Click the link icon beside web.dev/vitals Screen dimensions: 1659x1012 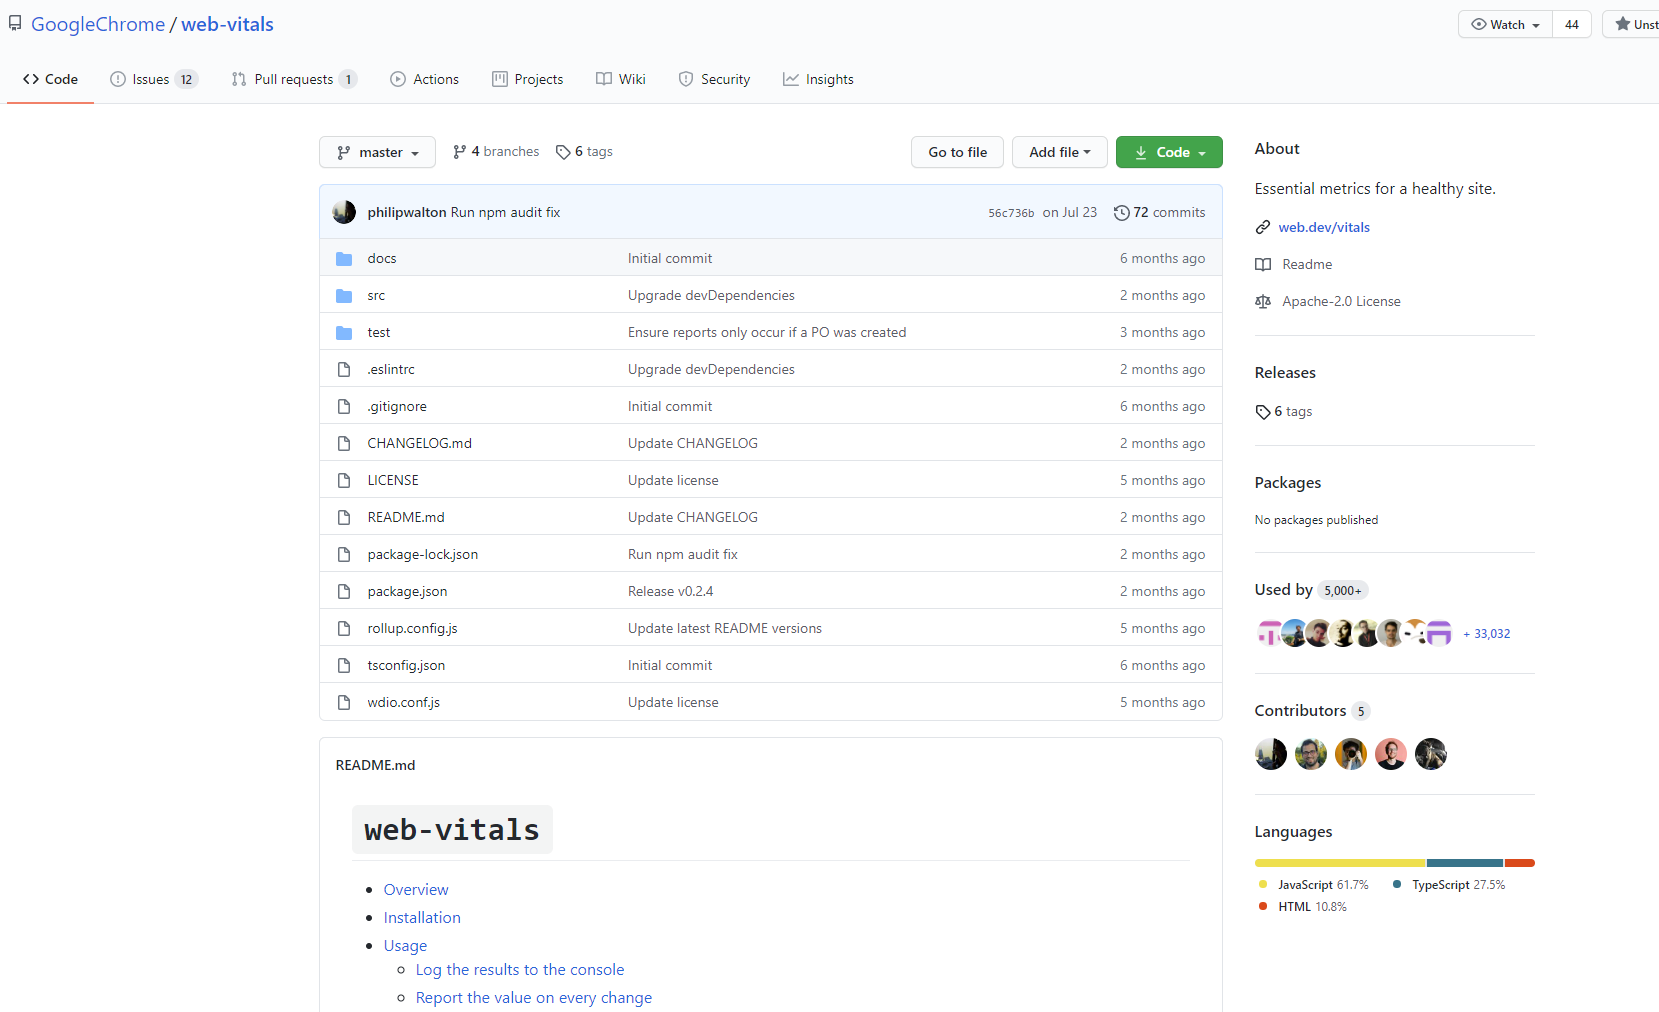[x=1263, y=227]
